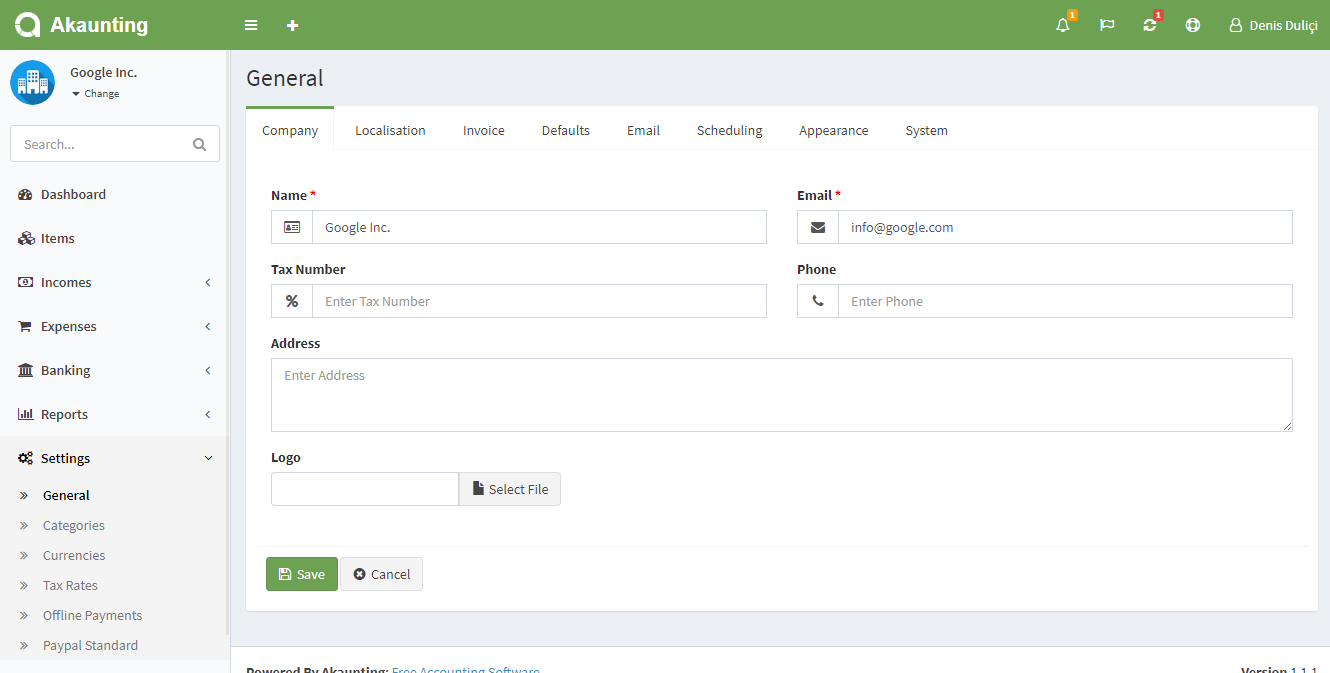Click the General page heading

[285, 78]
